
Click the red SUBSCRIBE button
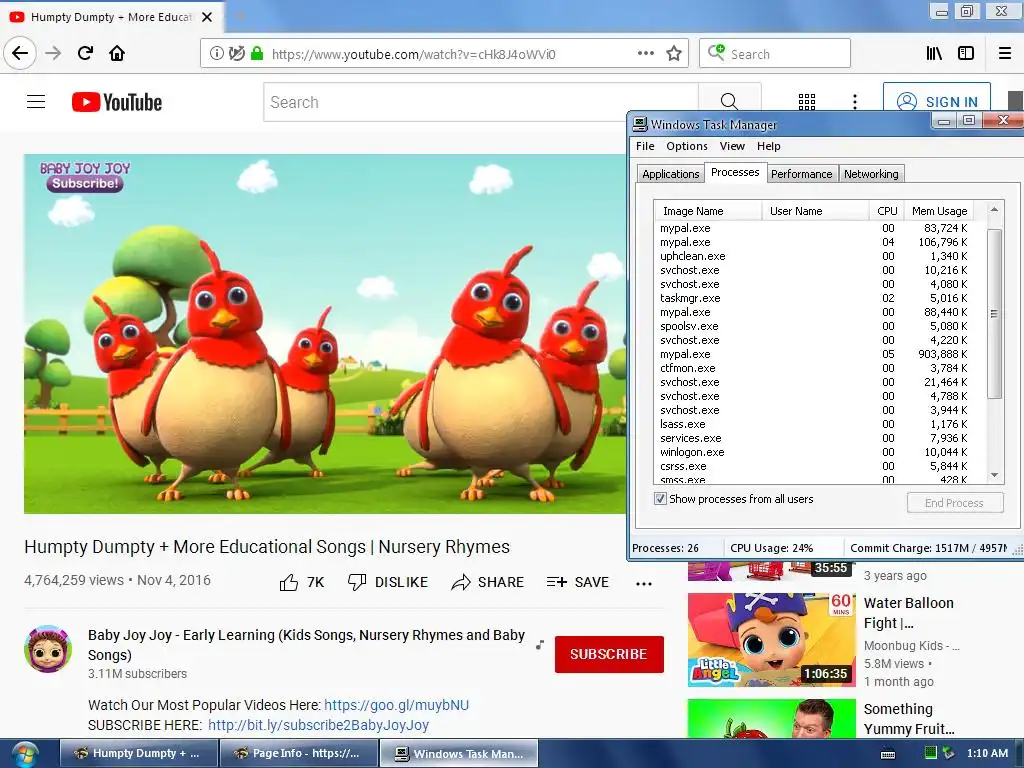point(609,654)
